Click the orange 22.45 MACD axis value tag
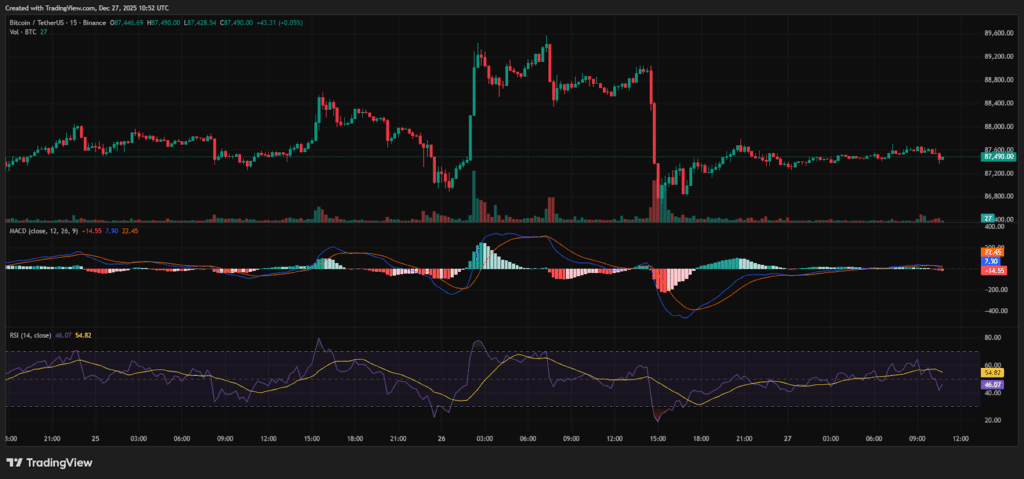Image resolution: width=1024 pixels, height=479 pixels. click(993, 252)
